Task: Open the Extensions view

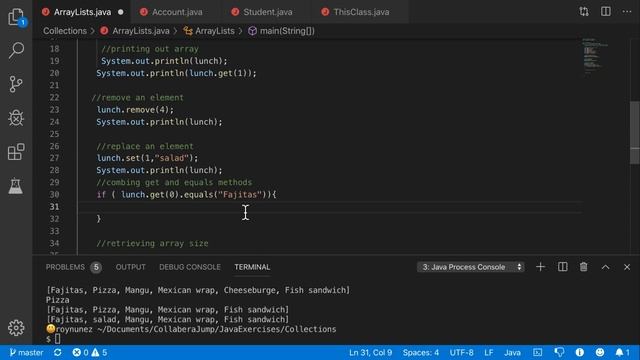Action: [16, 152]
